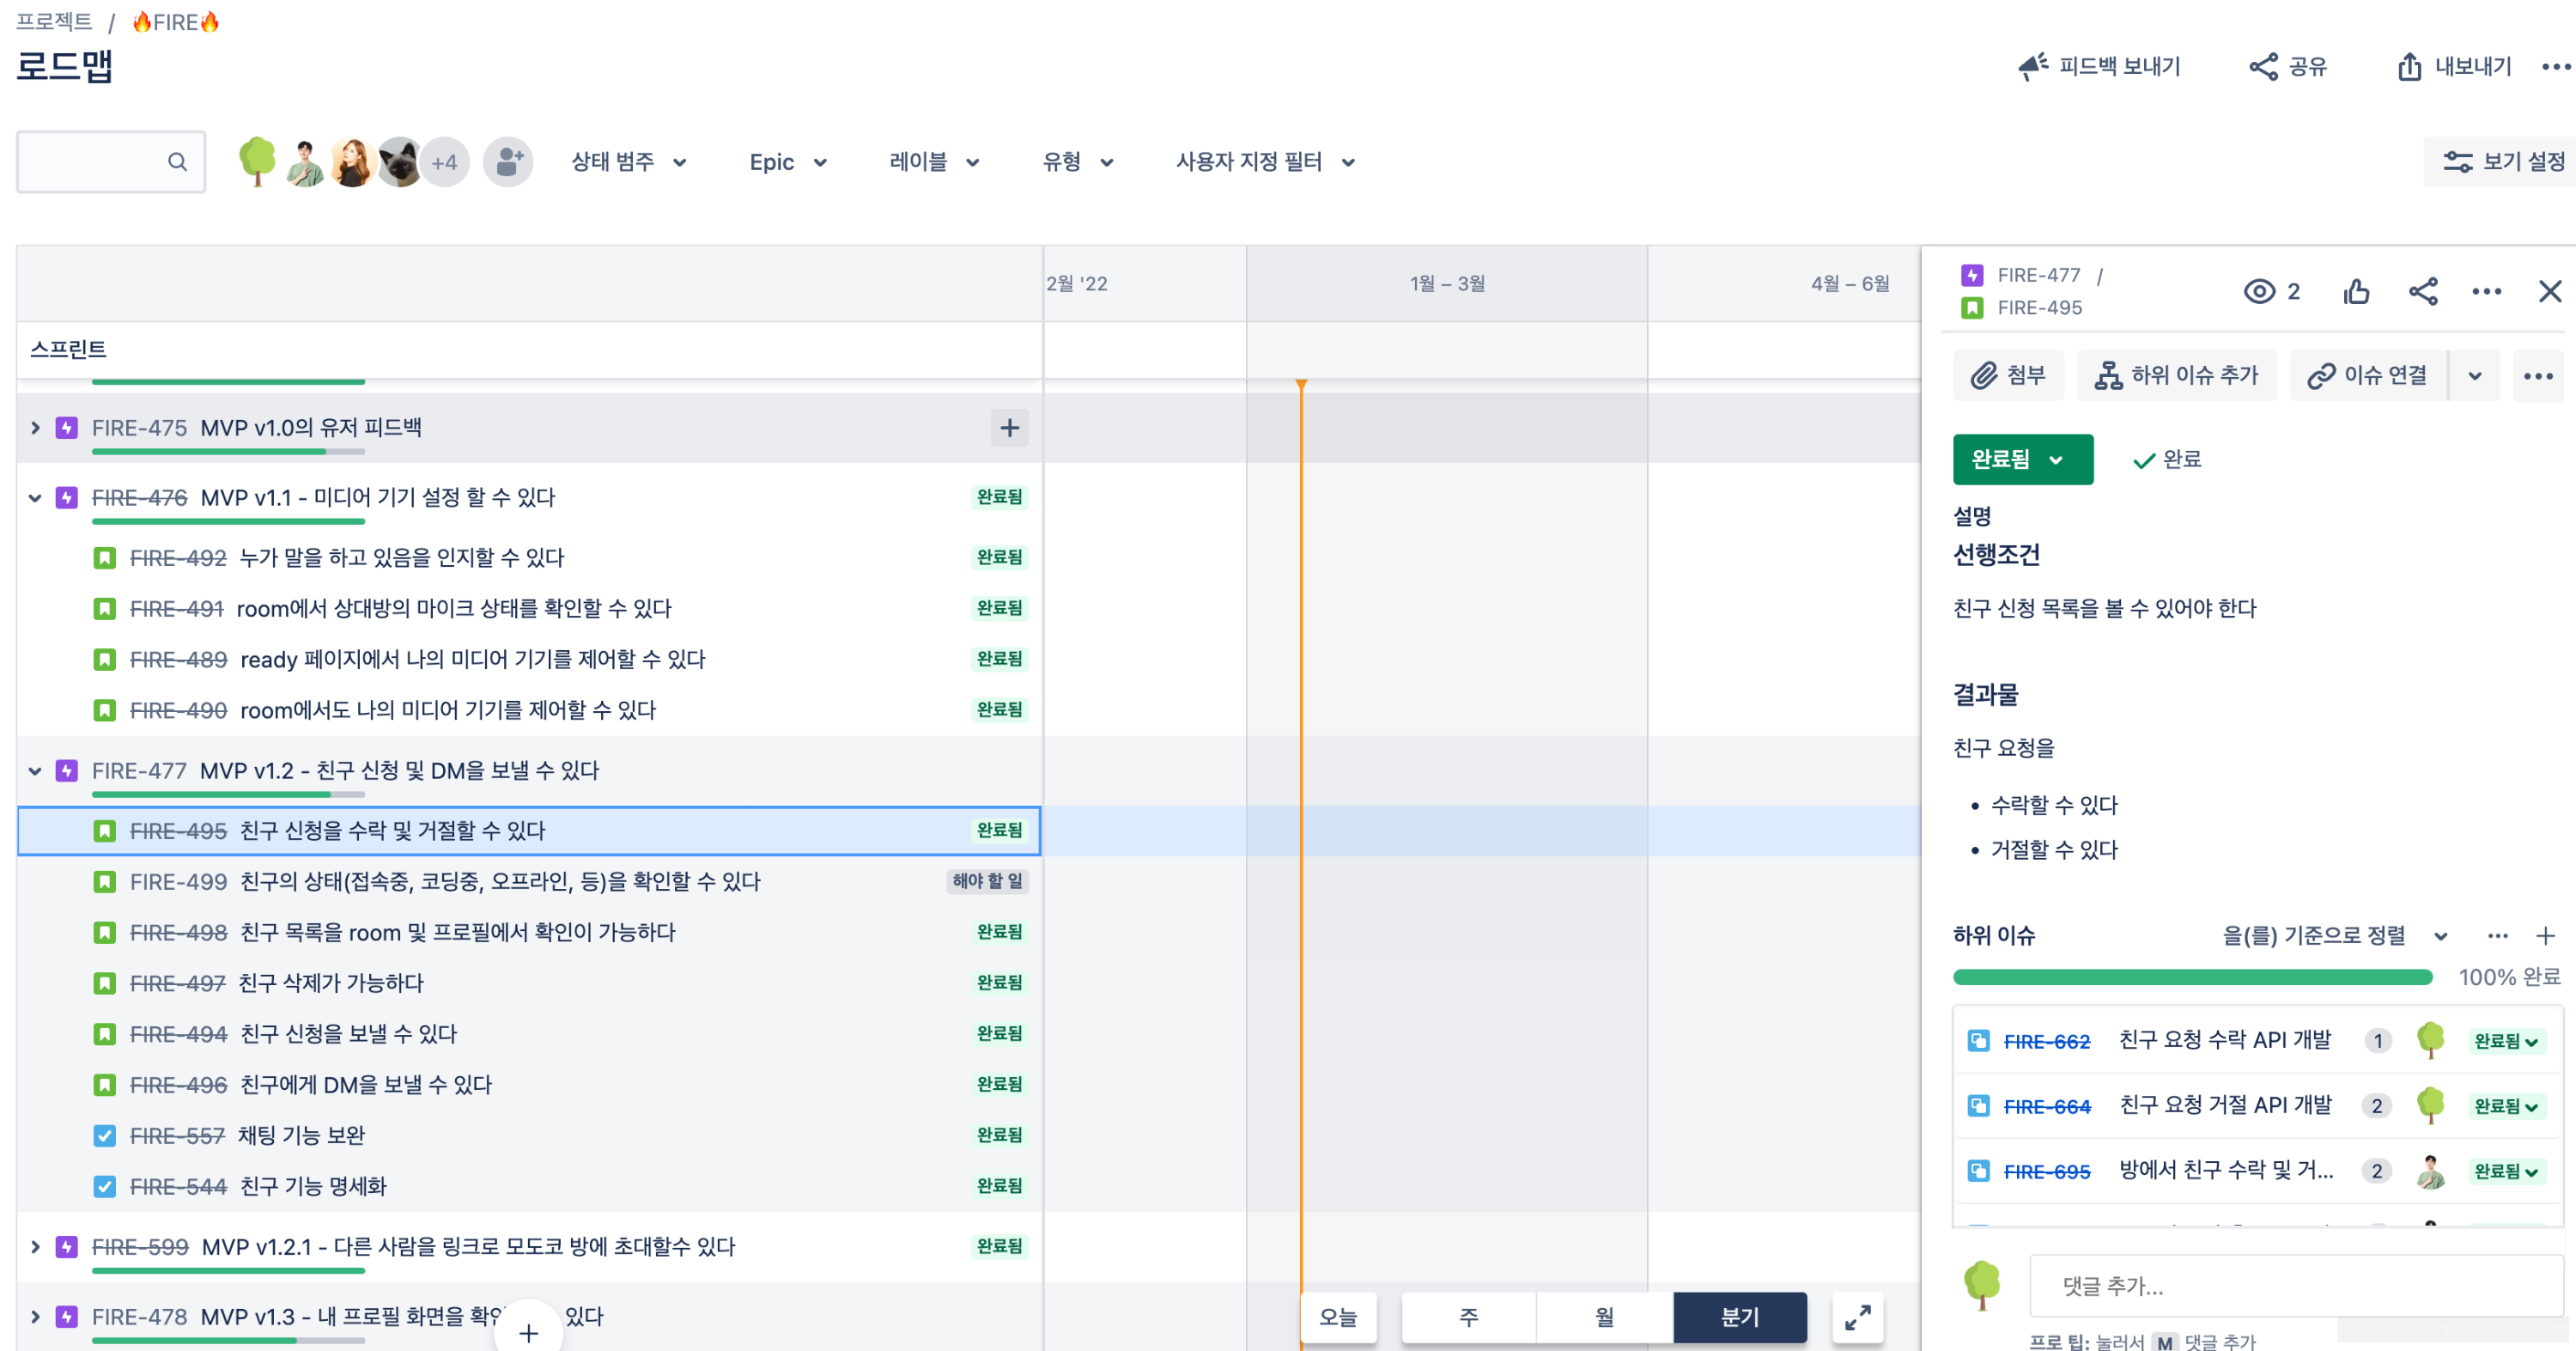Click the 오늘 button on the timeline
The width and height of the screenshot is (2576, 1351).
(1338, 1317)
